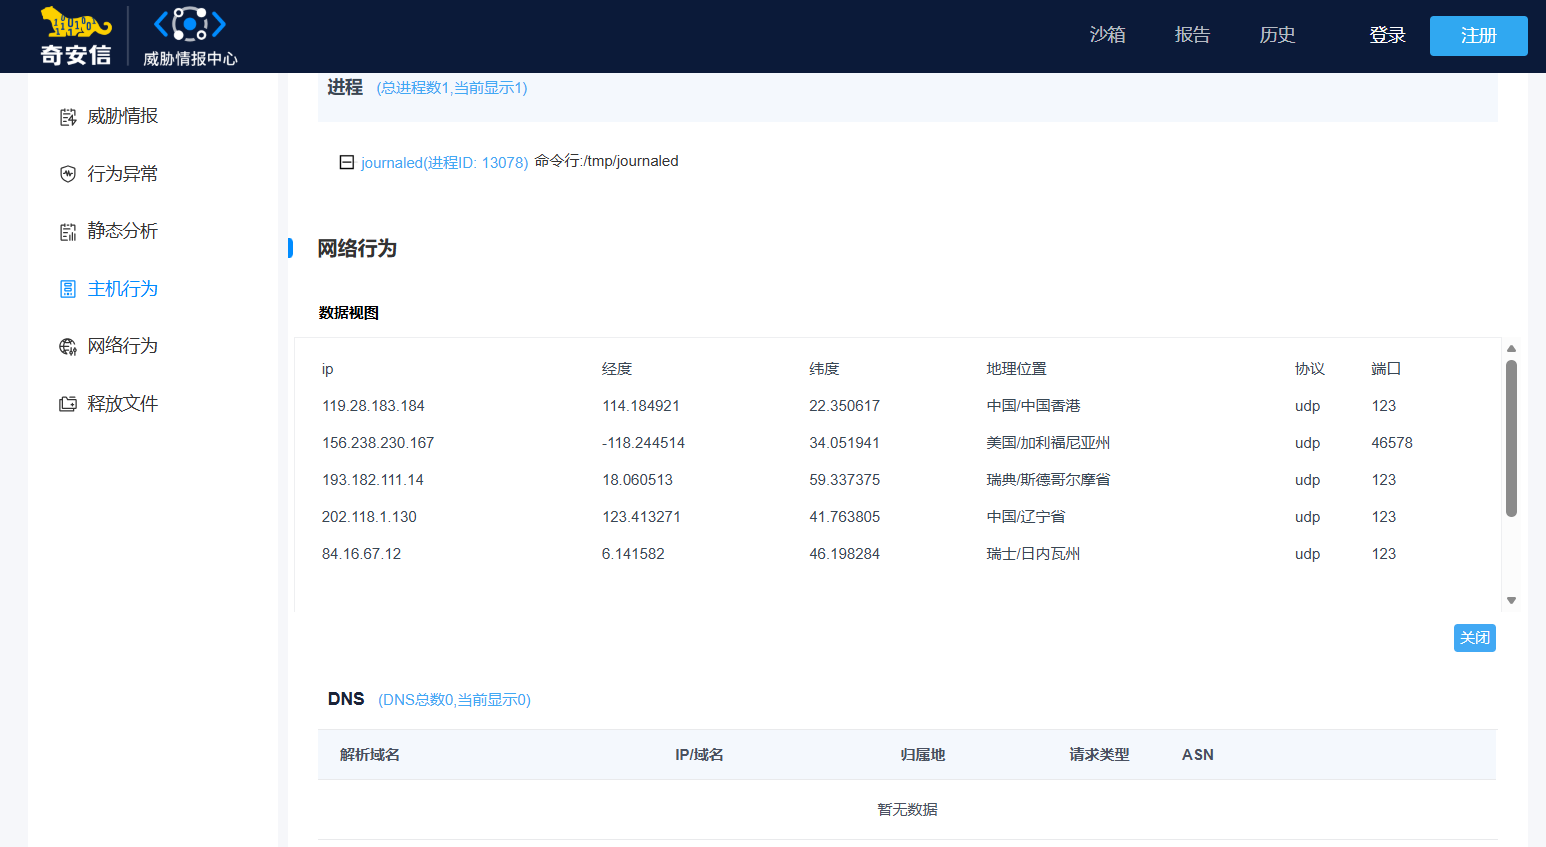Click the 中国/中国香港 location cell
Image resolution: width=1546 pixels, height=847 pixels.
[1033, 406]
